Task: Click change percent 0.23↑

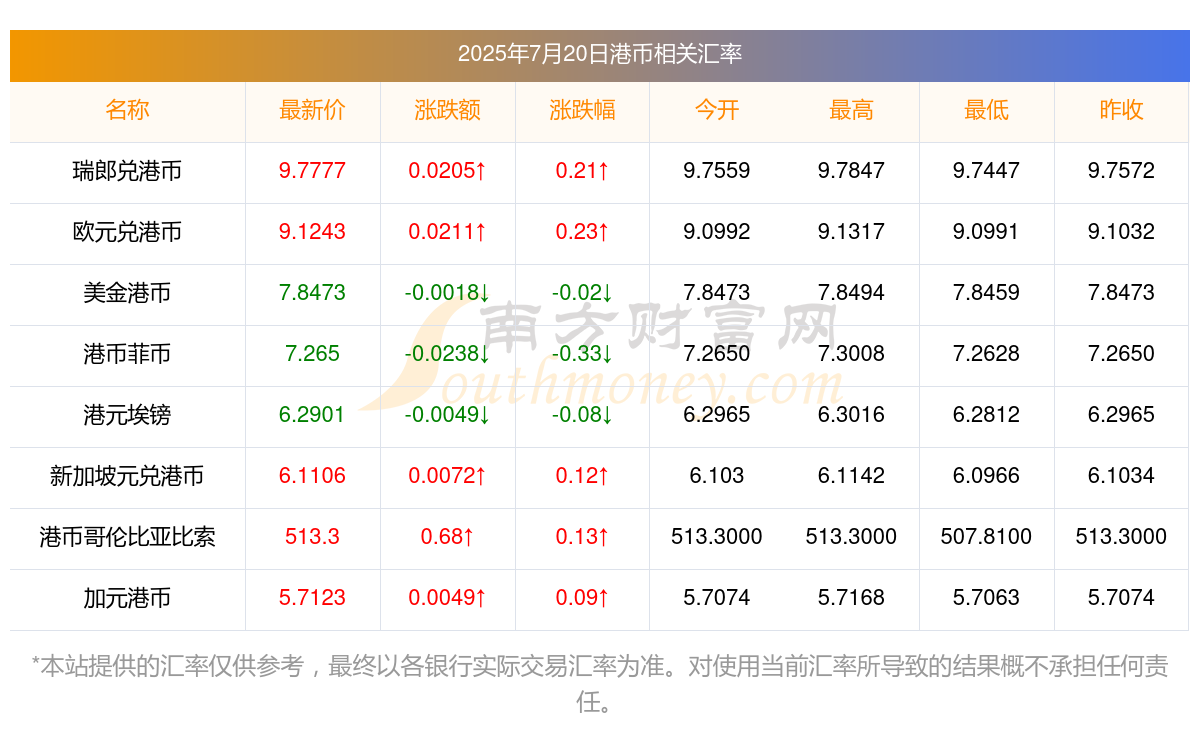Action: pyautogui.click(x=582, y=232)
